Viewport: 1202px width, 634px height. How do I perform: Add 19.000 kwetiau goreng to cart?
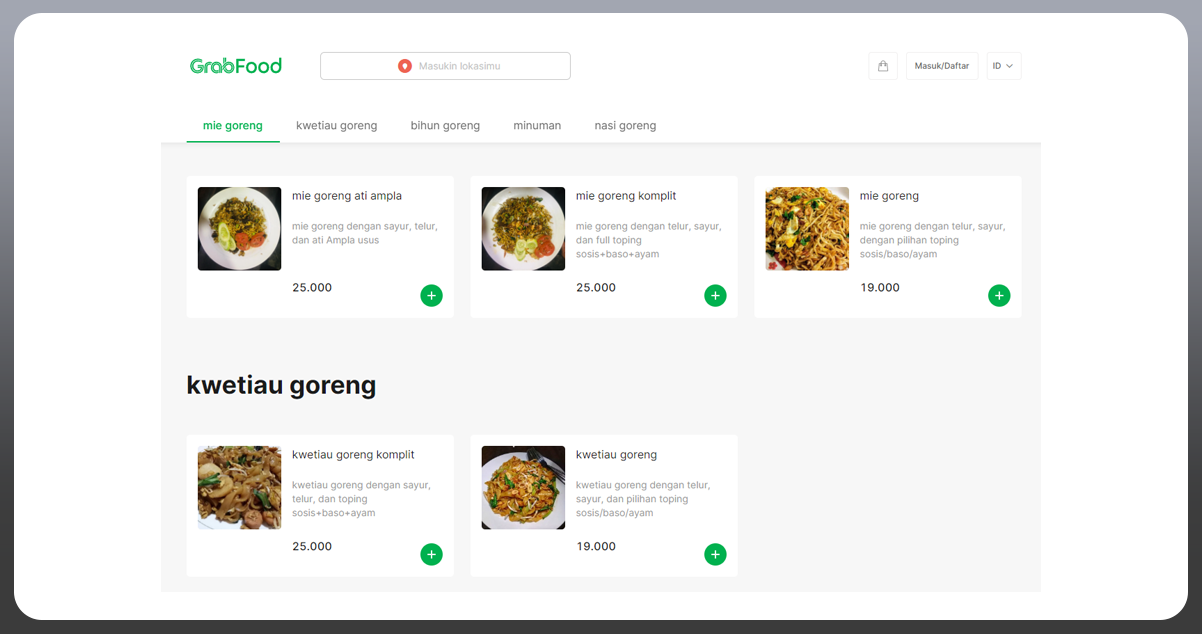coord(715,554)
